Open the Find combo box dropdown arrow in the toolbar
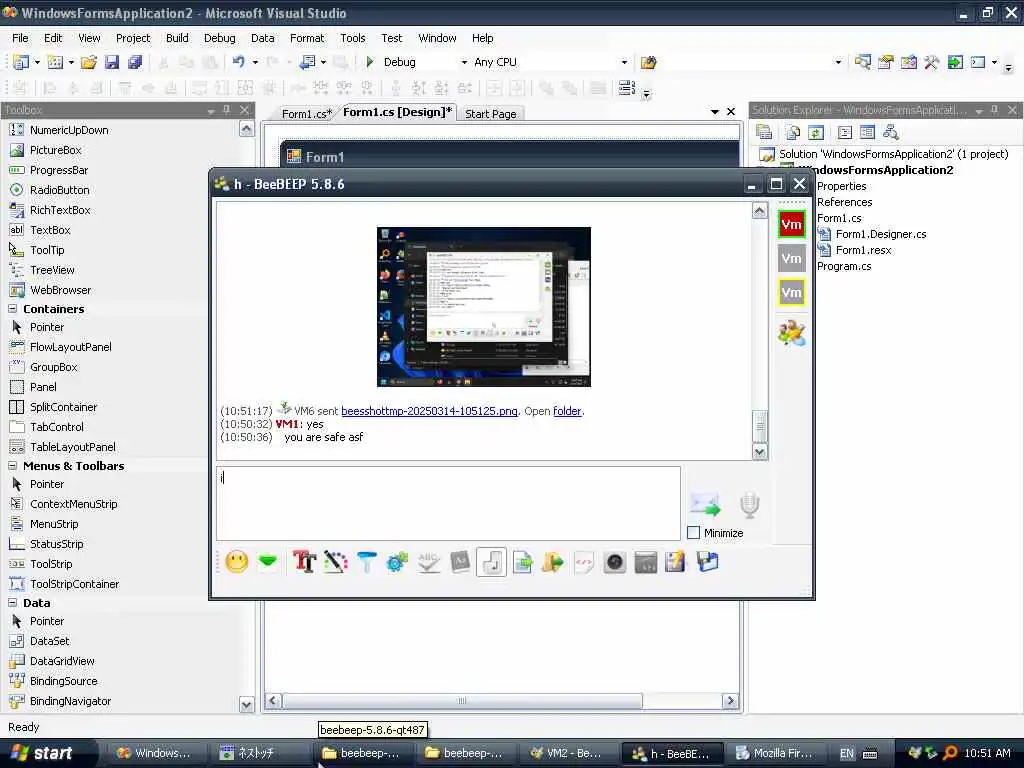Screen dimensions: 1024x768 (x=838, y=62)
